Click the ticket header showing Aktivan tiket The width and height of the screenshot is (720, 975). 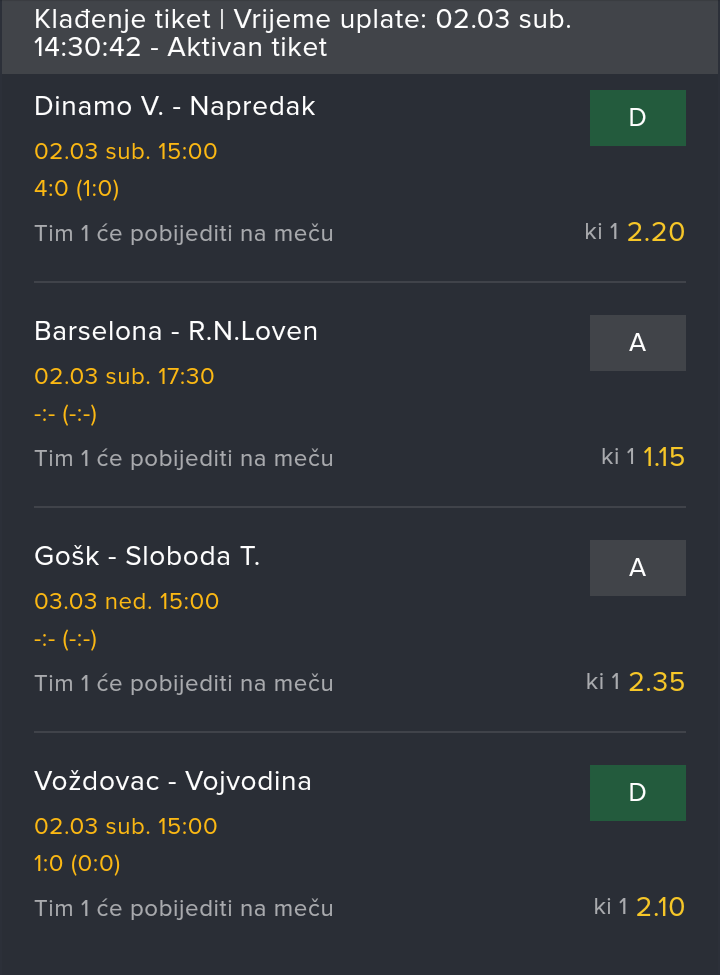pos(300,34)
